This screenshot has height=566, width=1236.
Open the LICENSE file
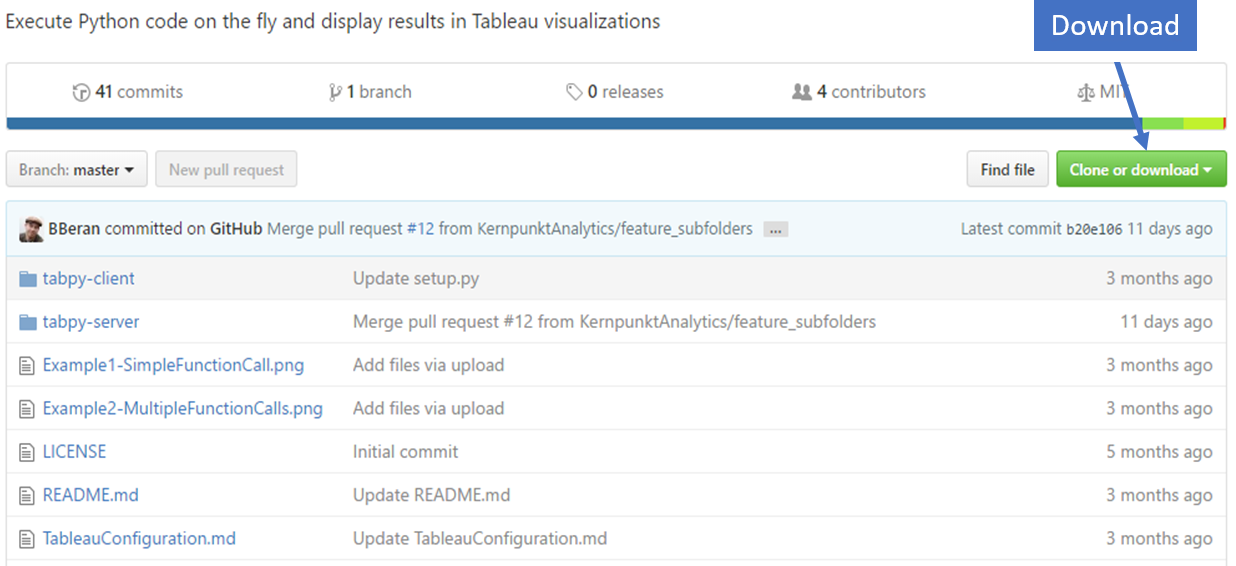click(x=74, y=452)
